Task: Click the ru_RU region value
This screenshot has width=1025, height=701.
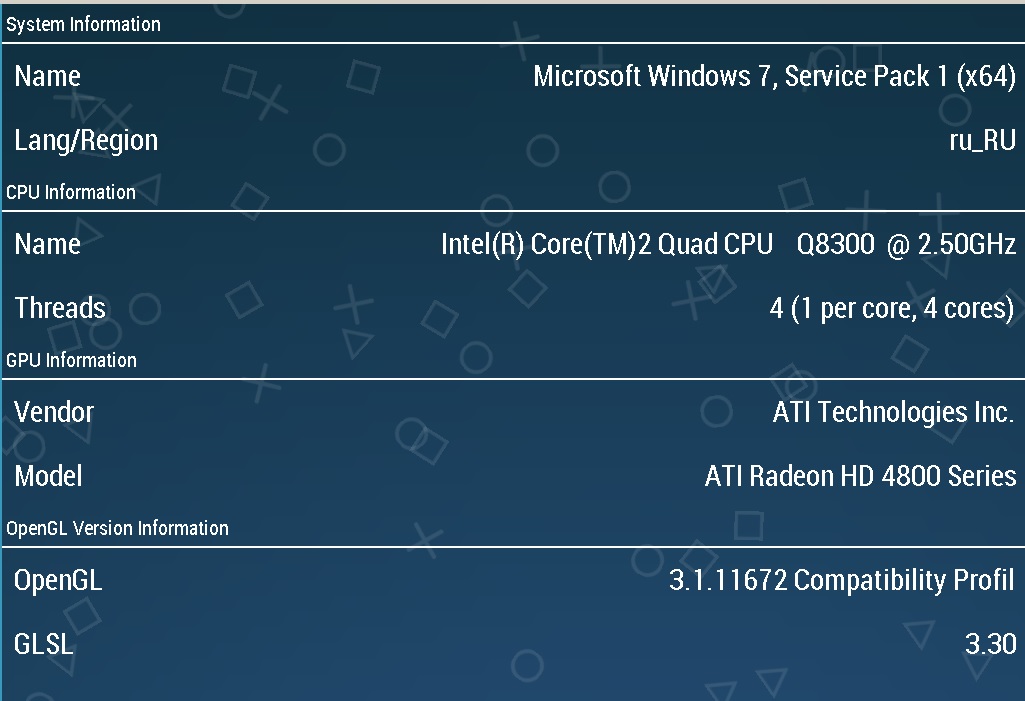Action: point(982,140)
